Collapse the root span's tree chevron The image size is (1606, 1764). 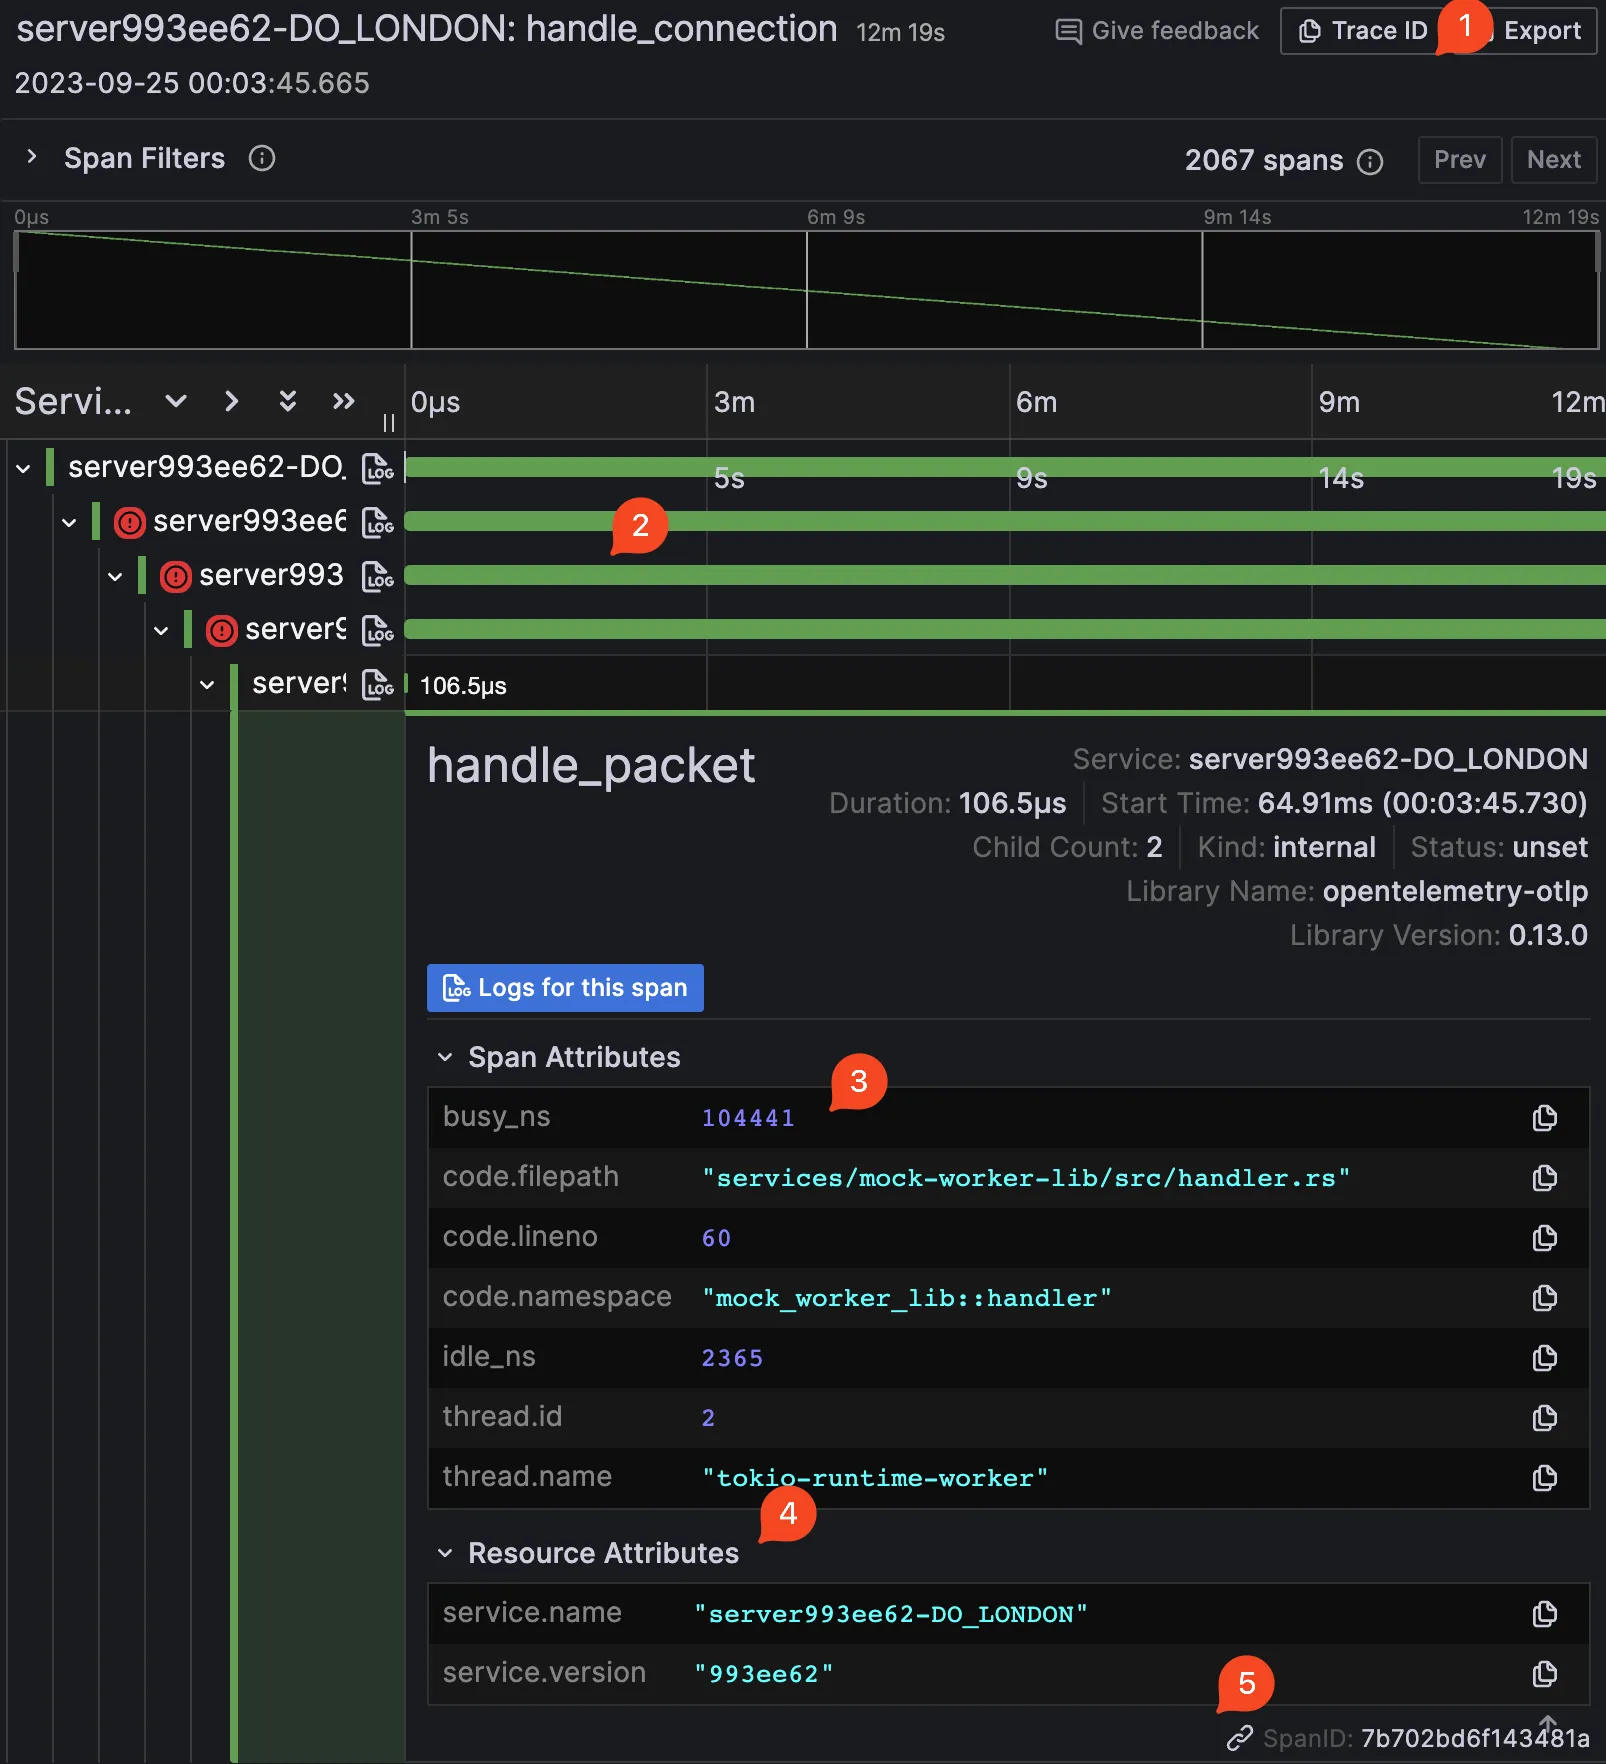coord(23,468)
